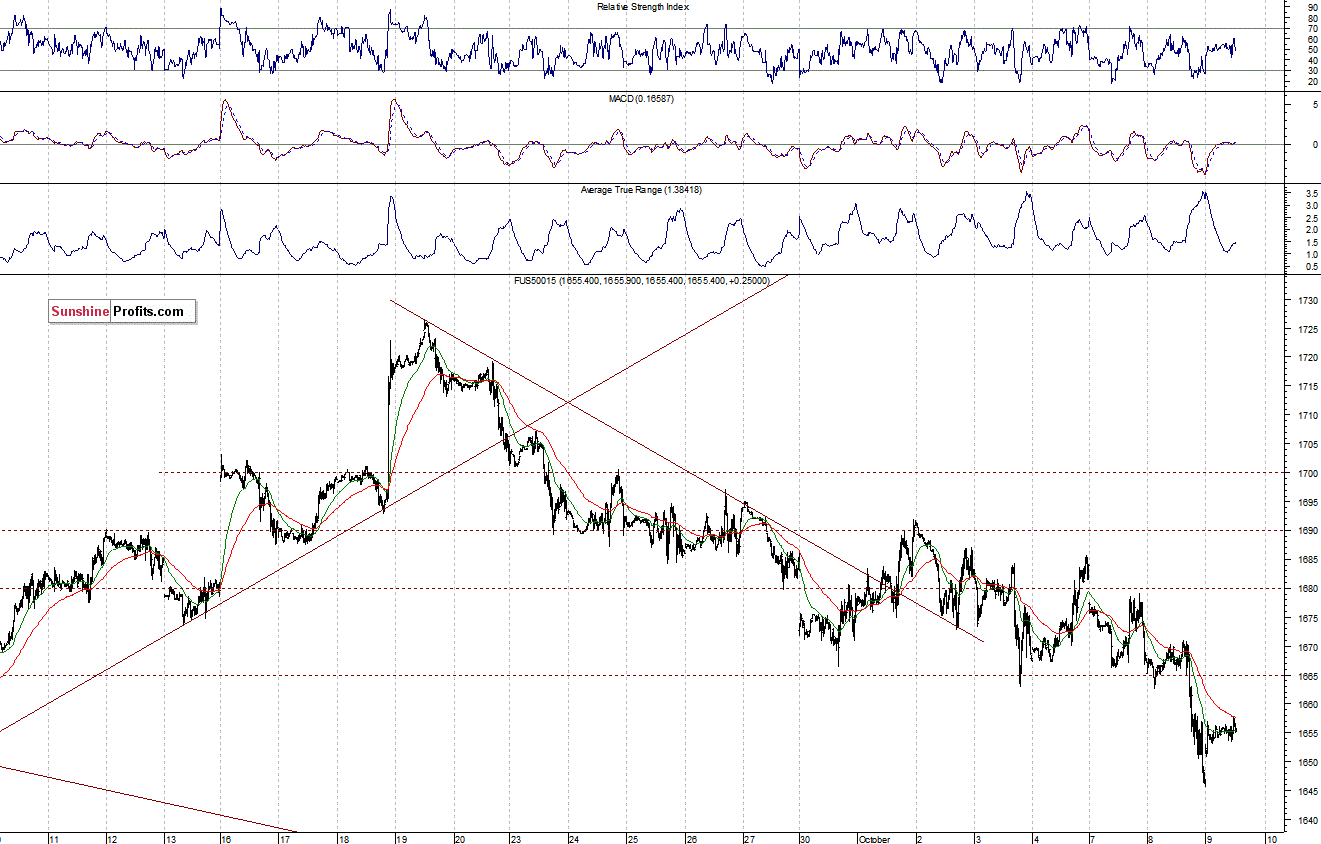
Task: Select date 23 on the time axis
Action: pos(515,838)
